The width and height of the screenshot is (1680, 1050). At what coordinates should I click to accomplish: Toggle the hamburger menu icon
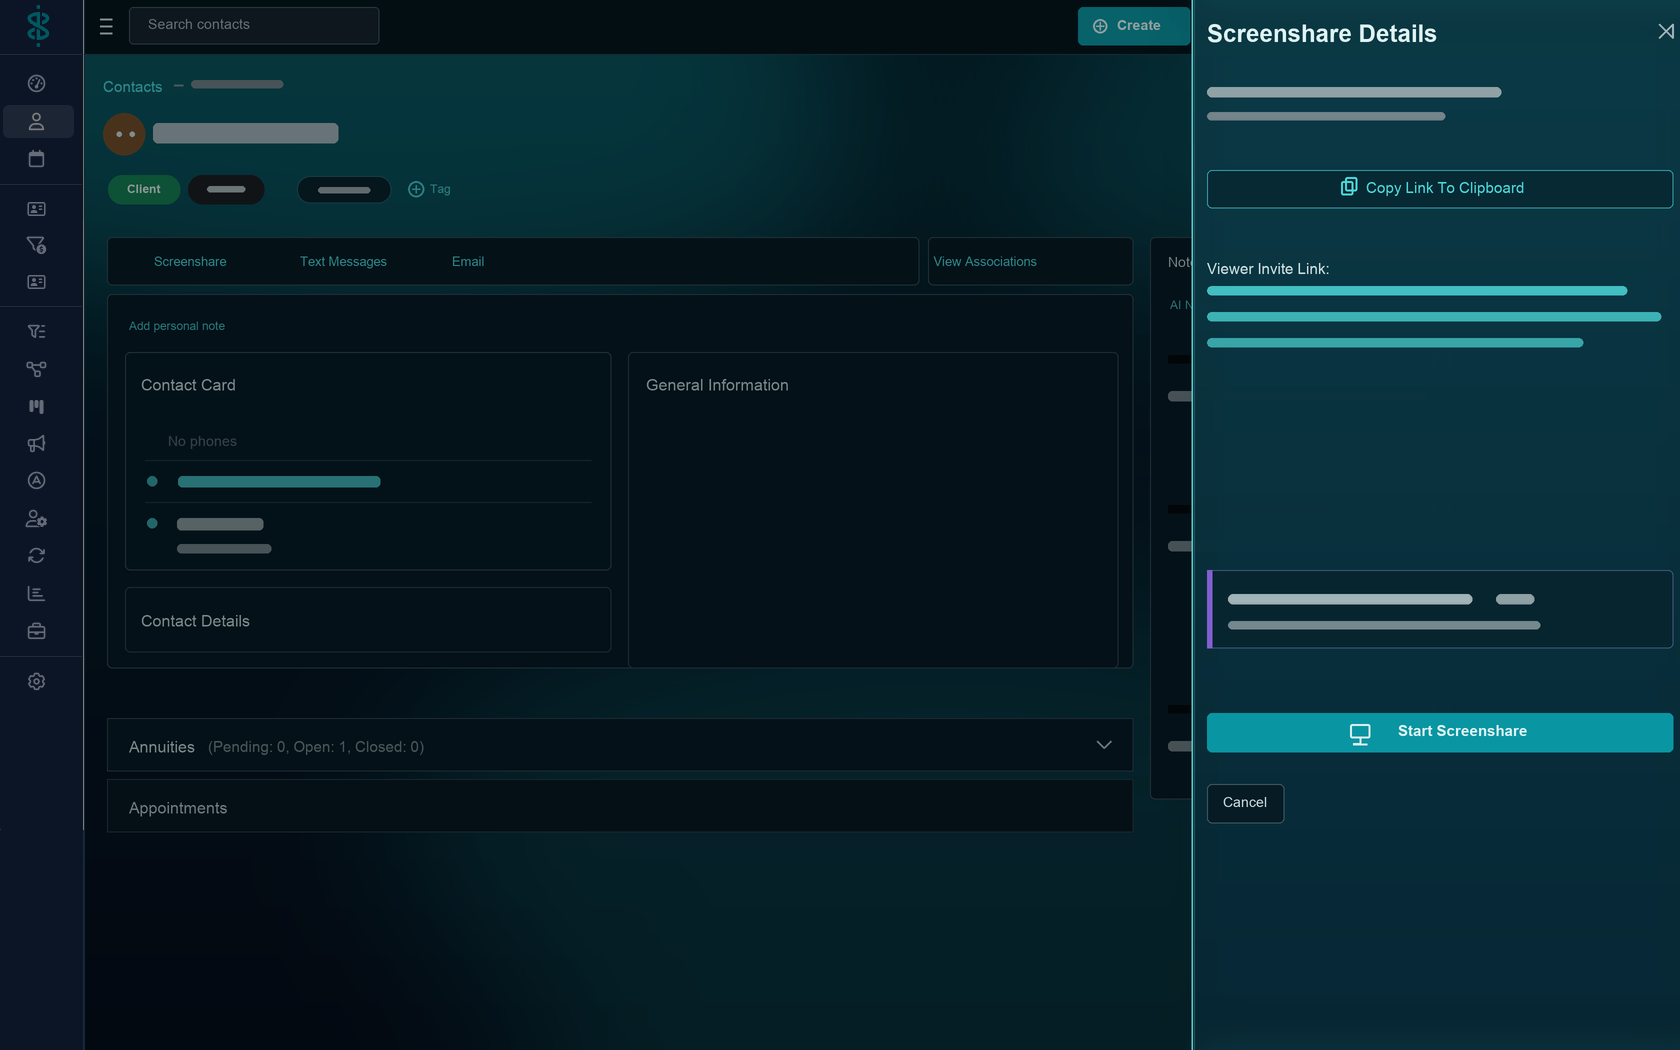tap(106, 27)
